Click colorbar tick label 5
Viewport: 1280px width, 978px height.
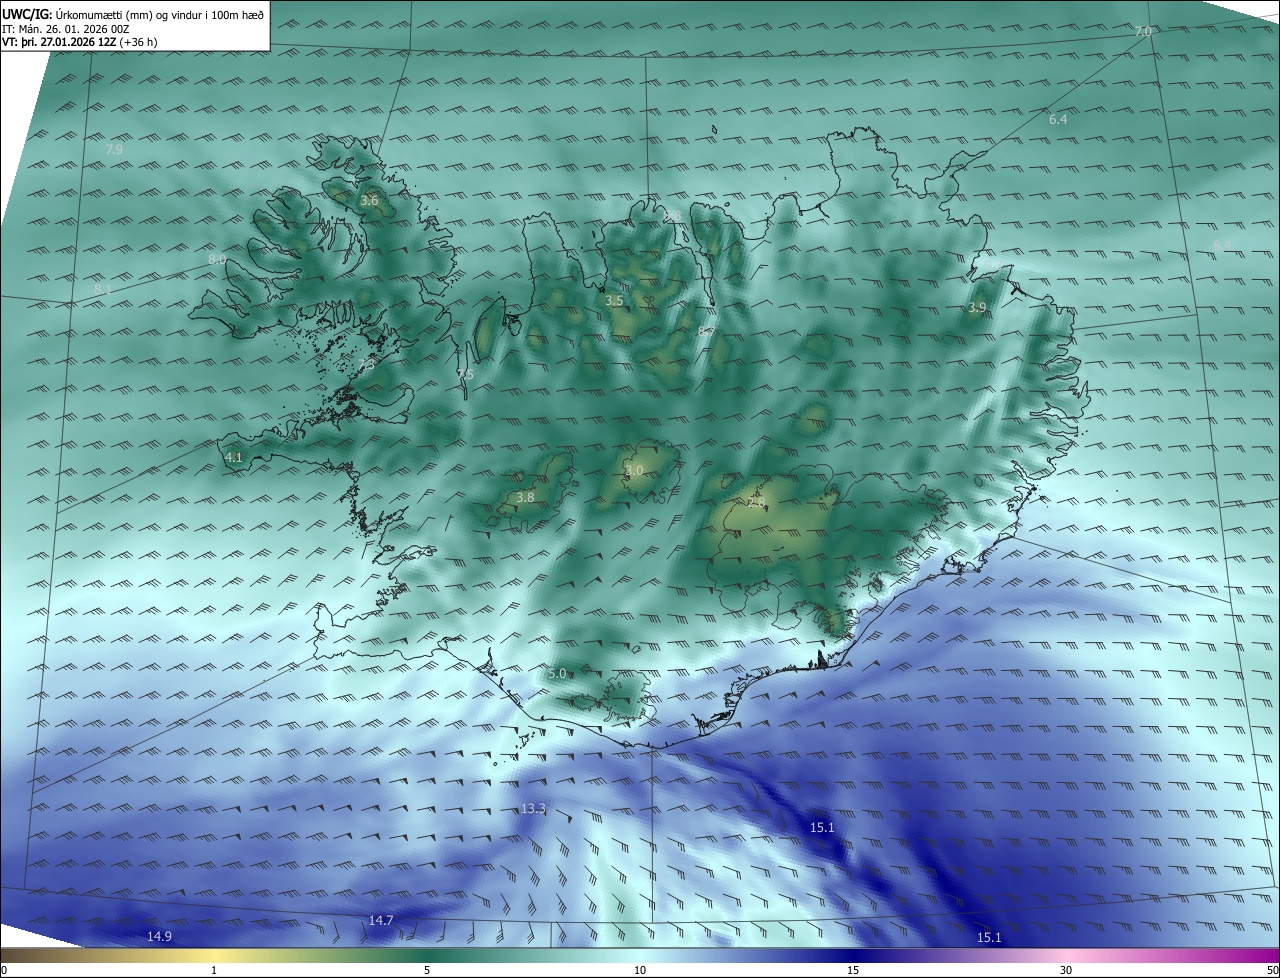[x=427, y=970]
